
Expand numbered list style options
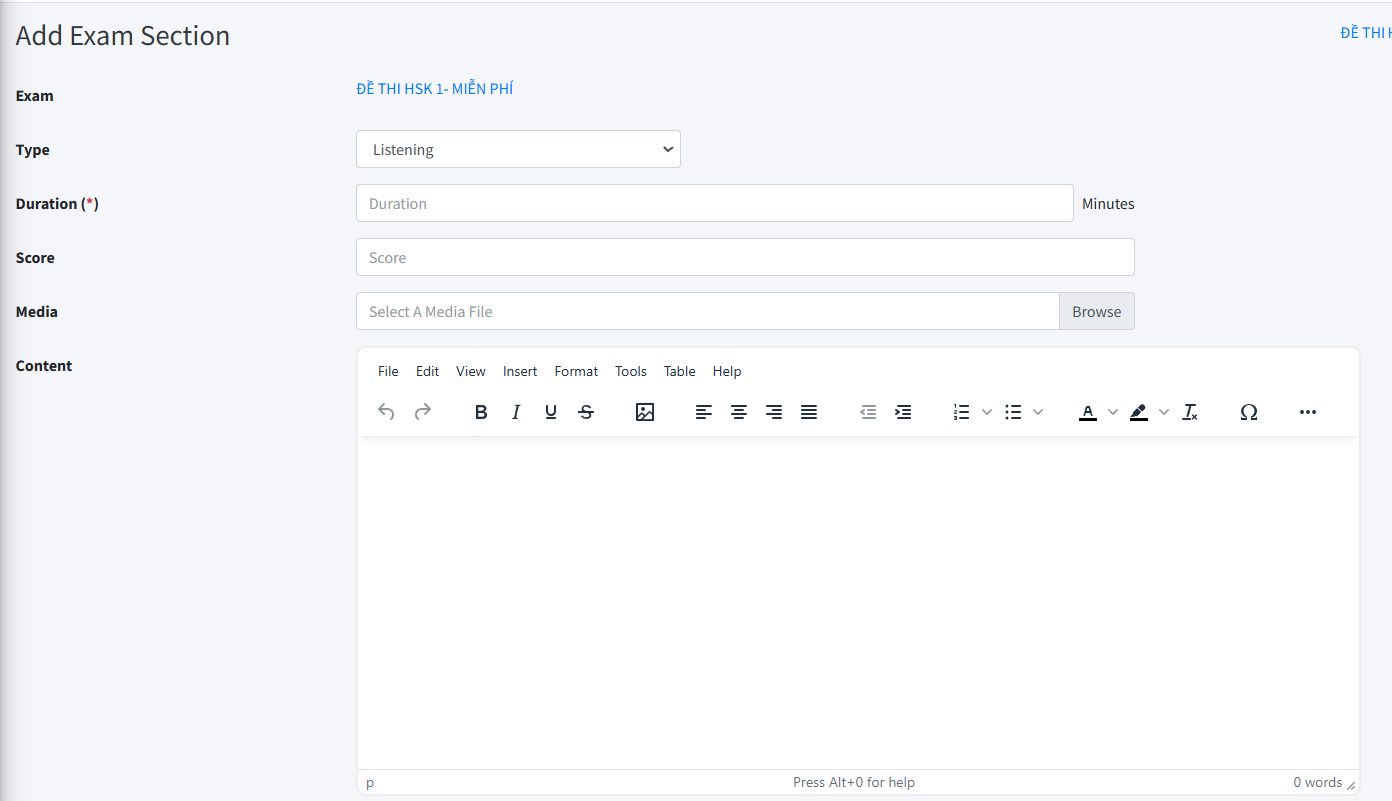[x=987, y=412]
